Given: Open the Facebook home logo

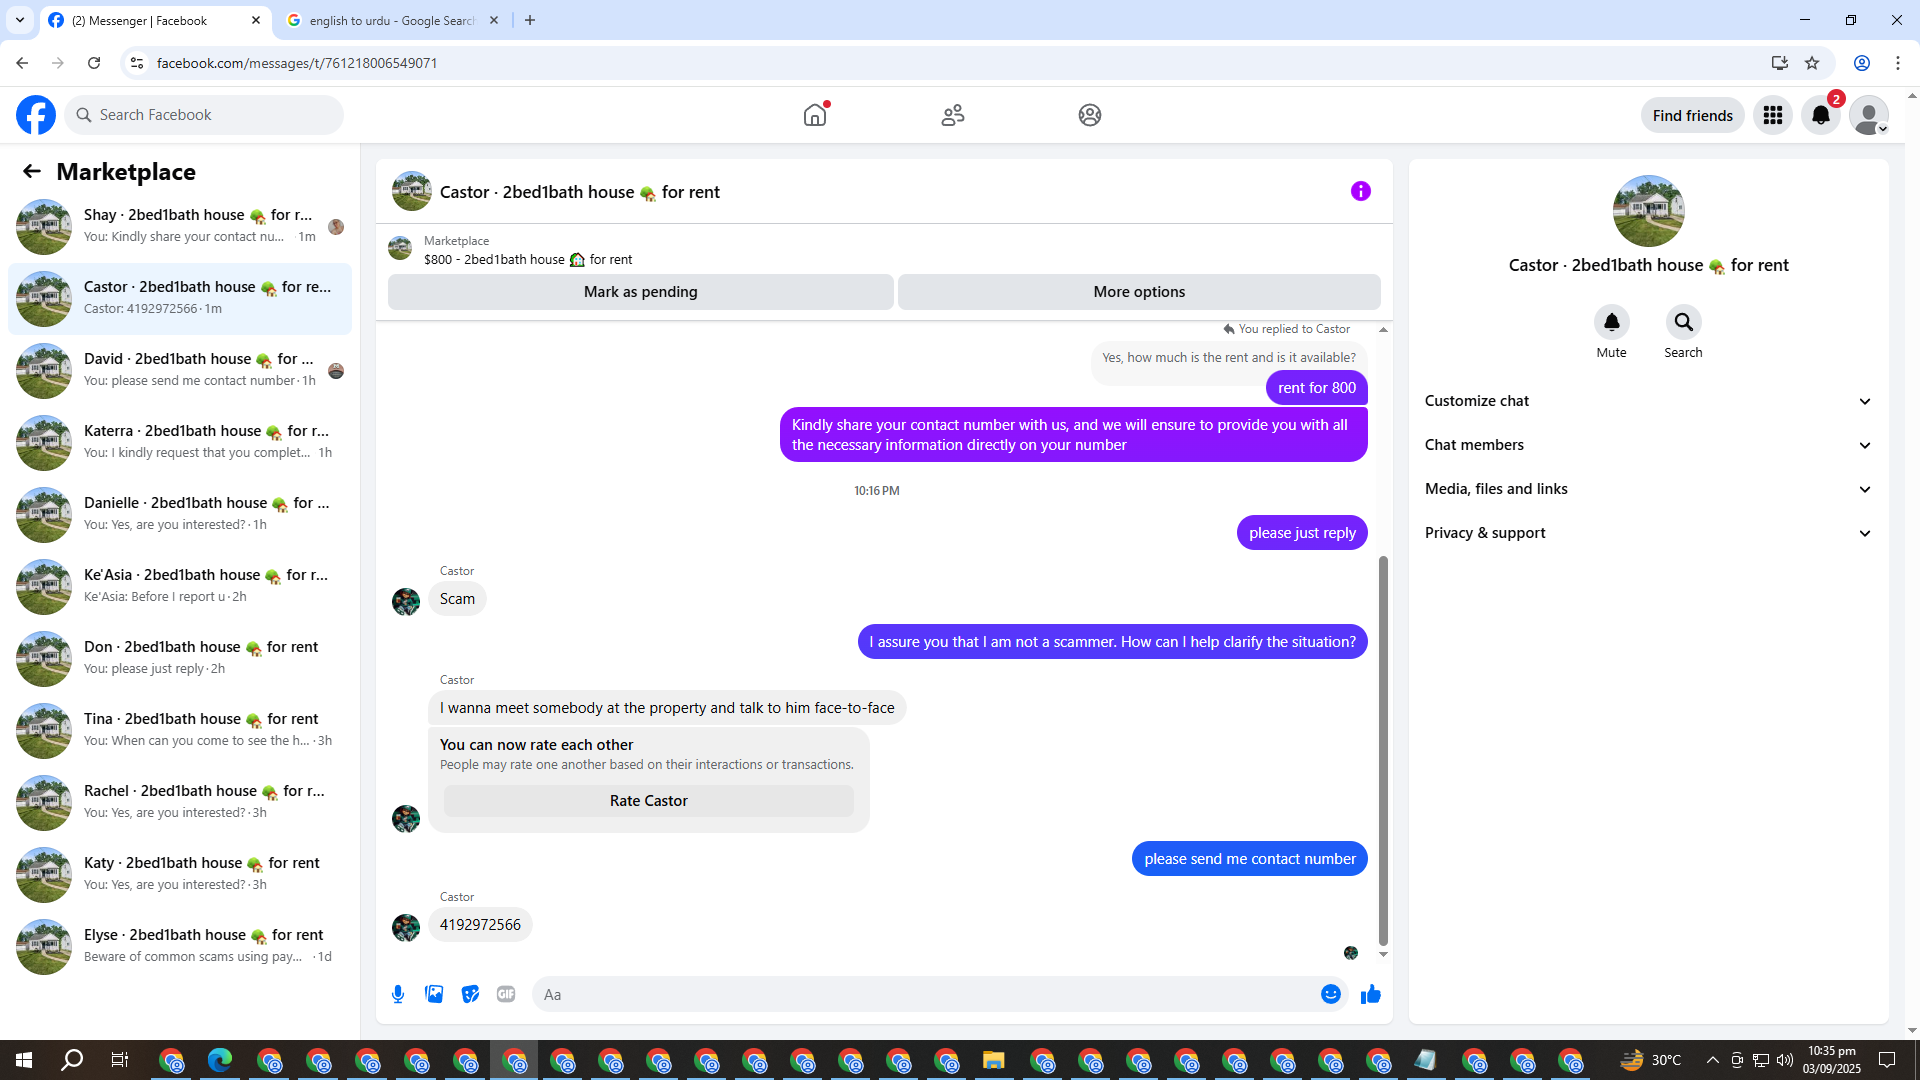Looking at the screenshot, I should coord(36,115).
